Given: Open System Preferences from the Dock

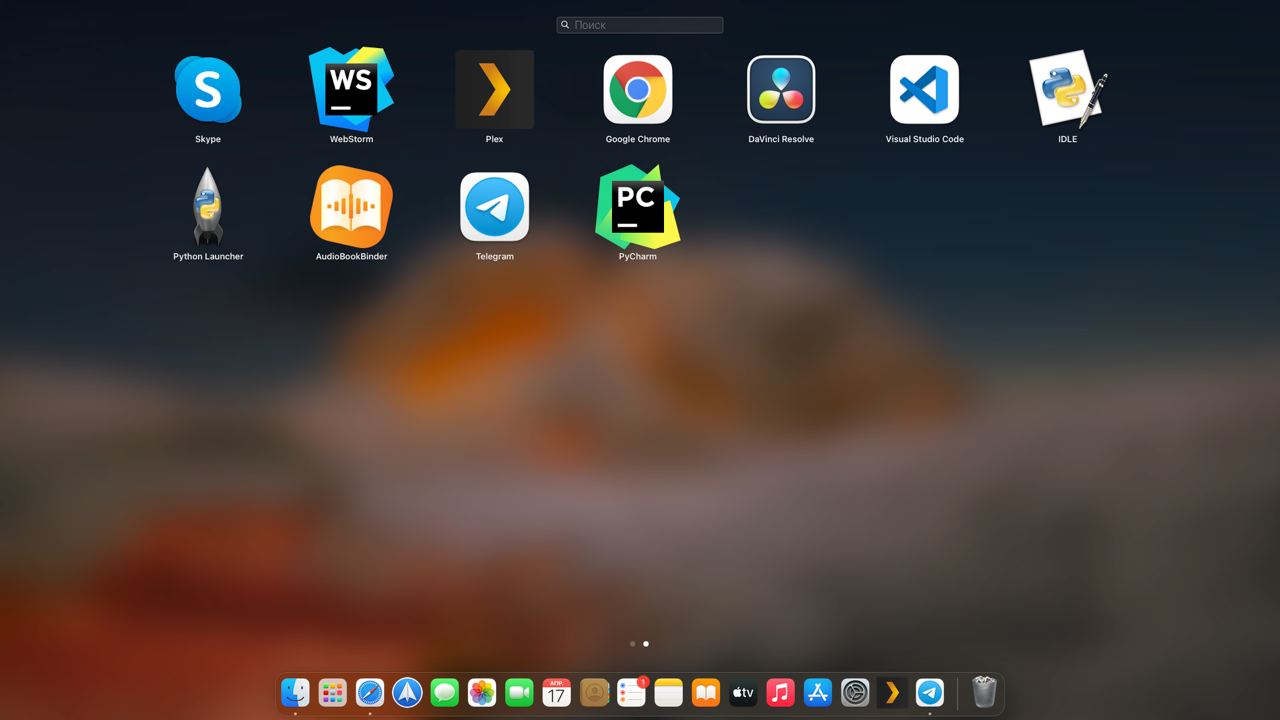Looking at the screenshot, I should pyautogui.click(x=855, y=692).
